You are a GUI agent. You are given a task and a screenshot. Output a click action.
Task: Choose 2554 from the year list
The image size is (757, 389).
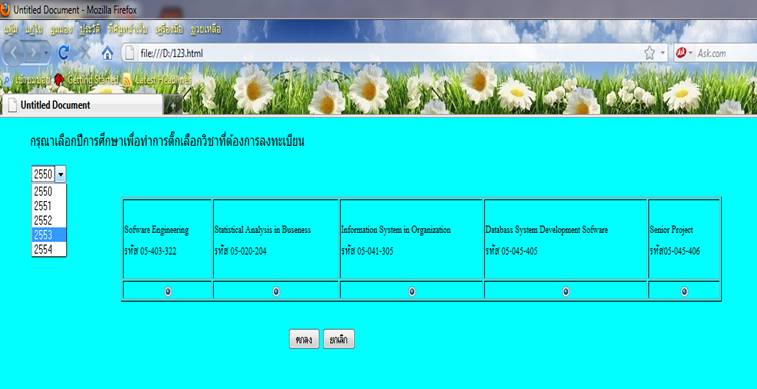[49, 250]
